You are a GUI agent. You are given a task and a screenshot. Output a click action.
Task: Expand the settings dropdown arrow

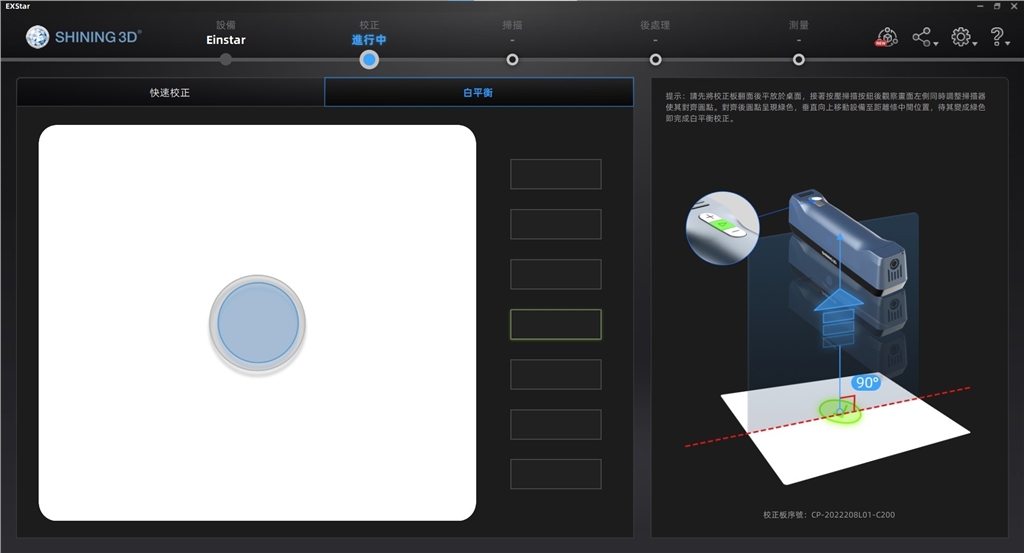click(975, 44)
